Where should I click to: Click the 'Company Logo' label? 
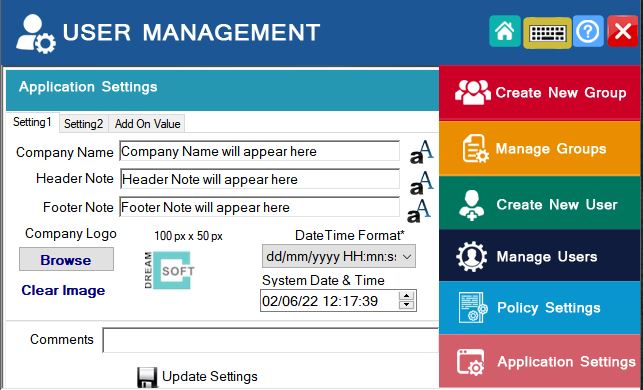(71, 233)
